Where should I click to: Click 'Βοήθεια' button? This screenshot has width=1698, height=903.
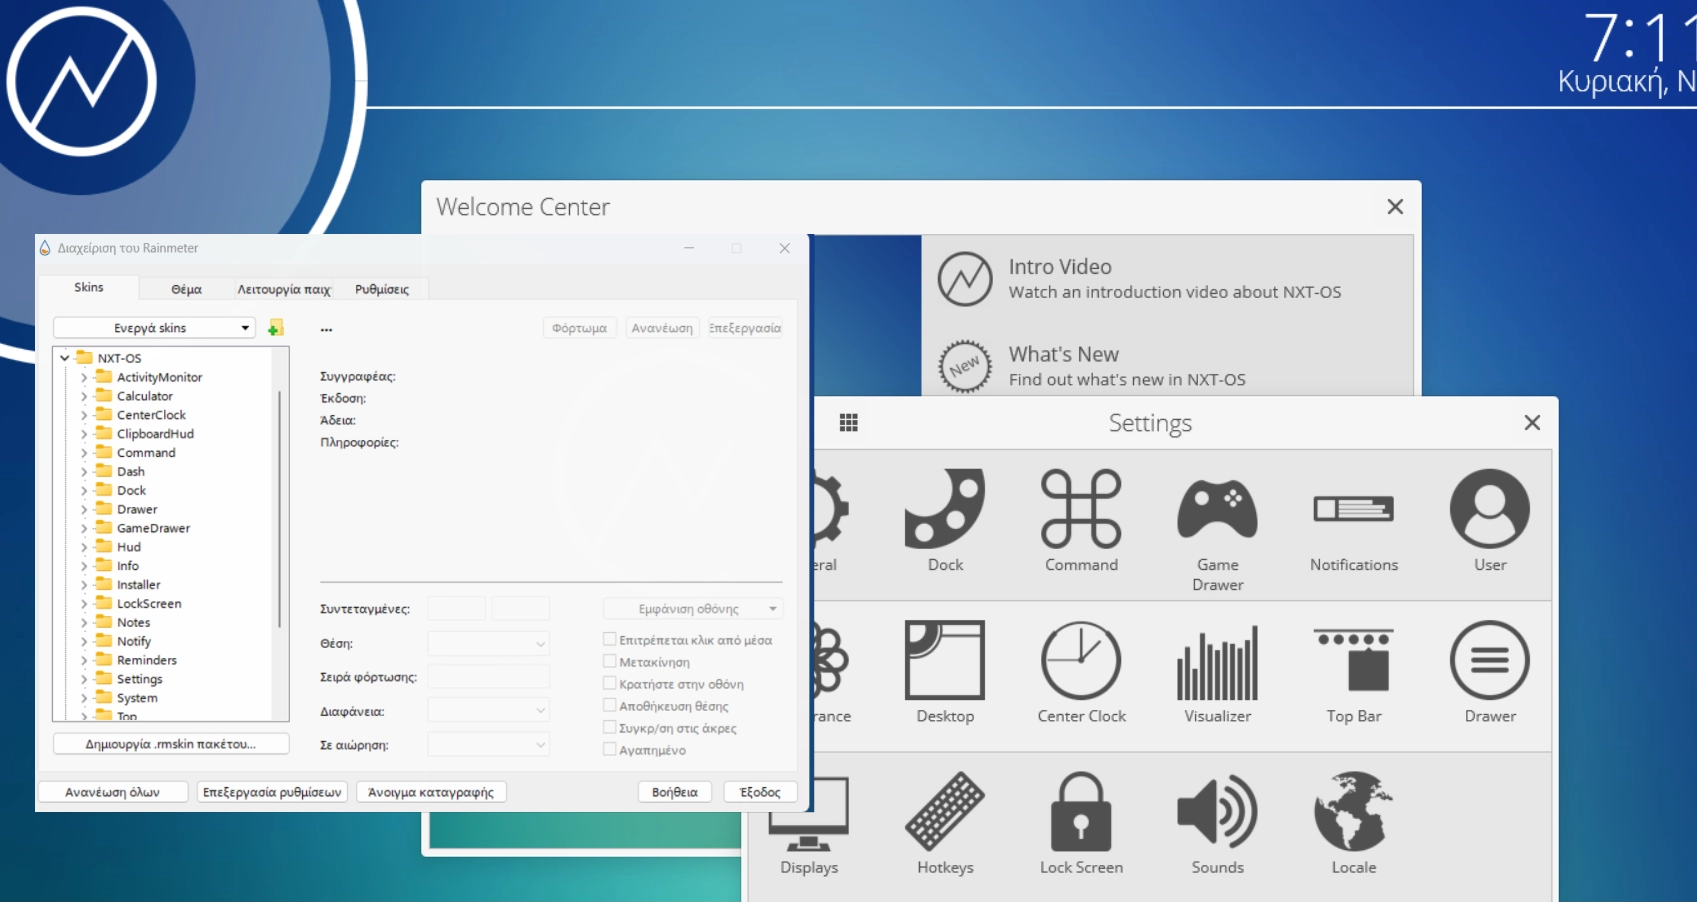click(675, 792)
